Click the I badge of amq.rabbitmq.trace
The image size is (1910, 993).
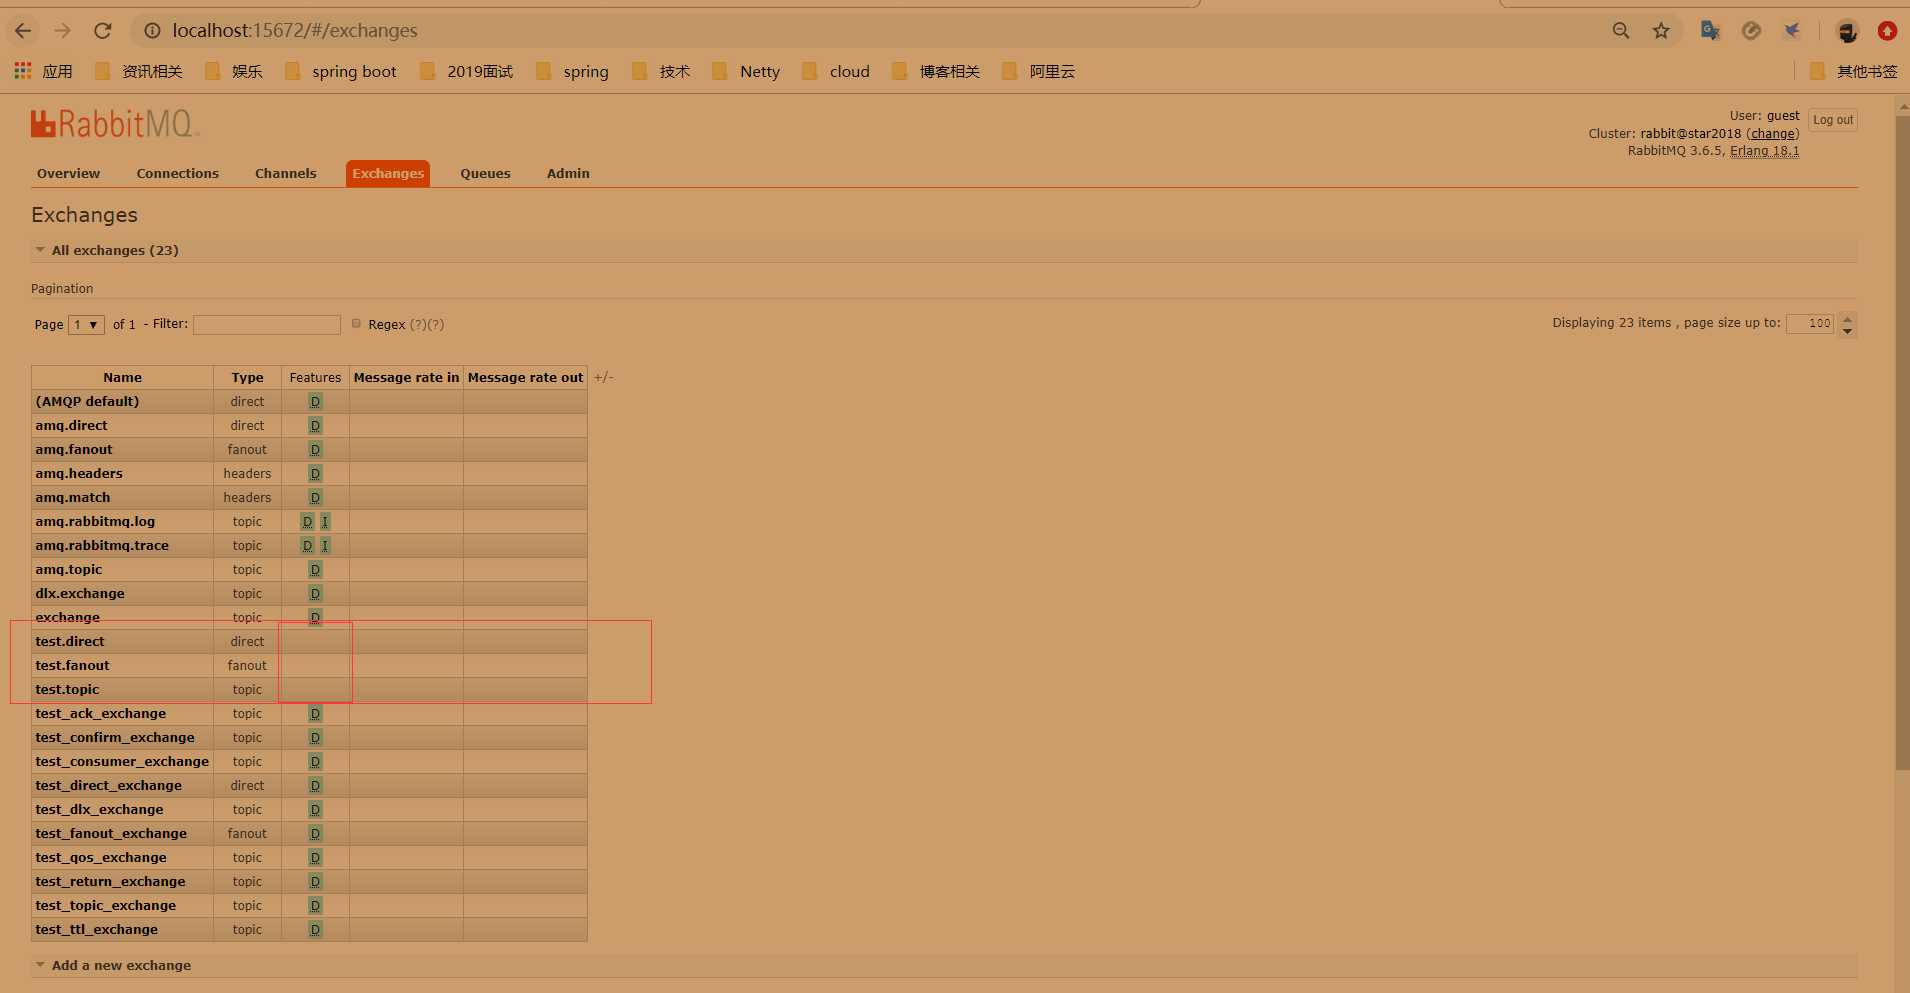[324, 546]
